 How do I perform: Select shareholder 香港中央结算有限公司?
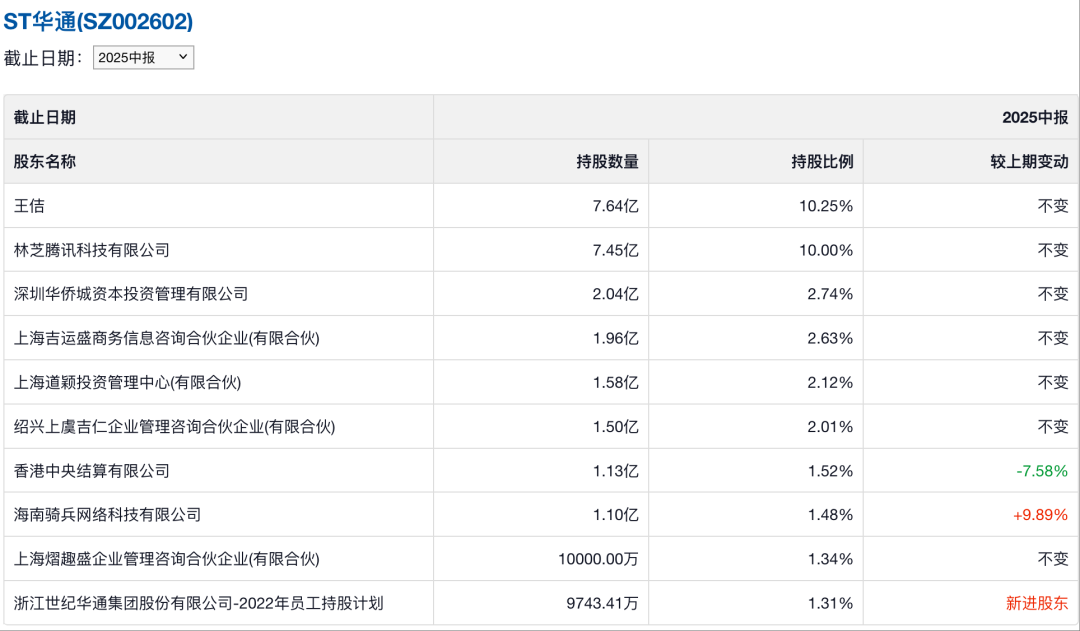tap(92, 471)
